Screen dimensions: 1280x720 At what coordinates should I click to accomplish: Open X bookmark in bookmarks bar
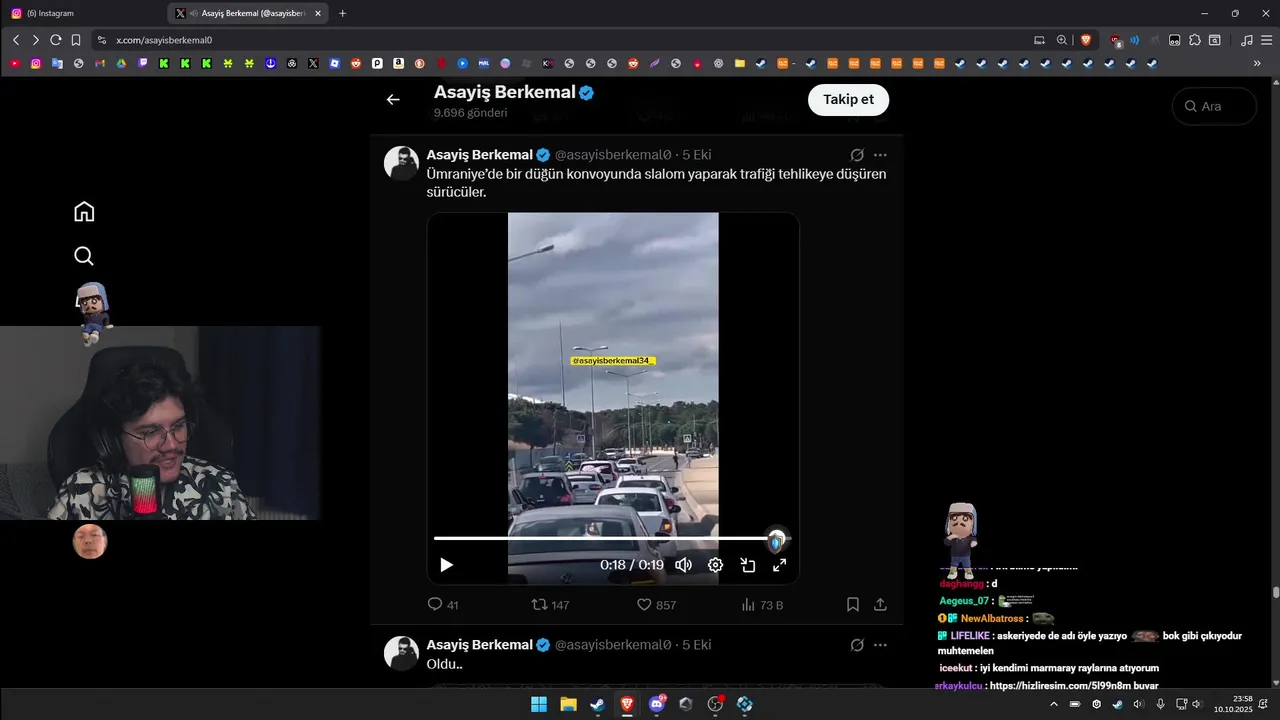313,63
